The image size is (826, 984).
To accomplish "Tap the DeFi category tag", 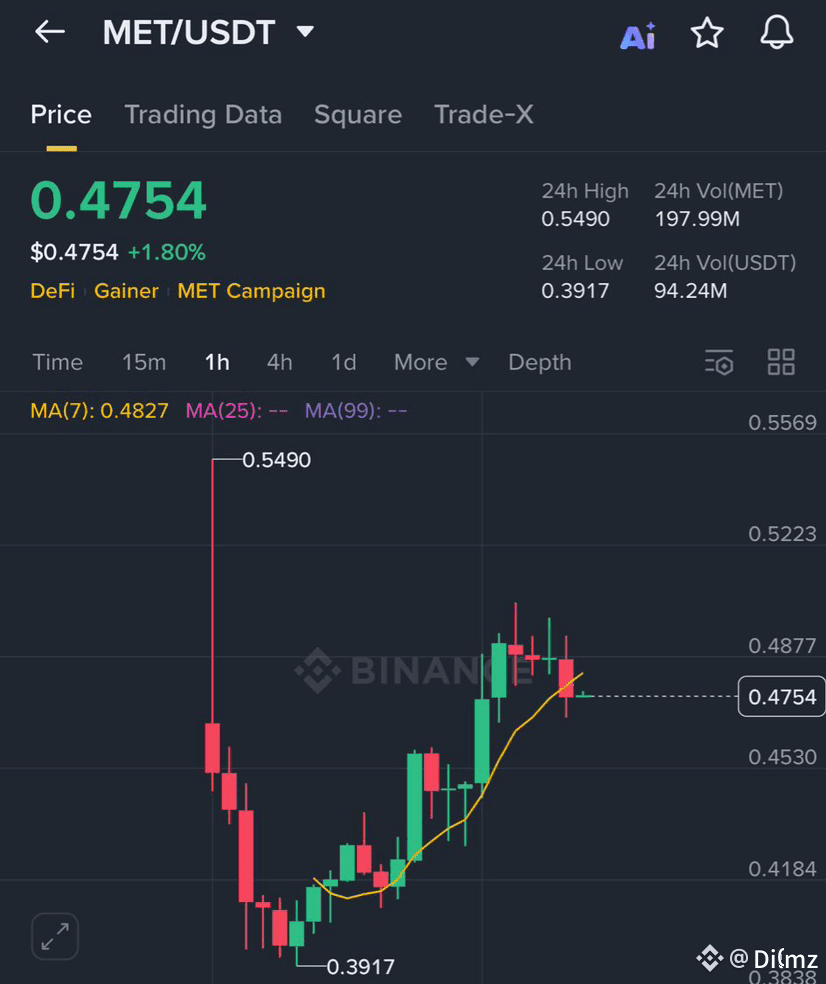I will 53,291.
